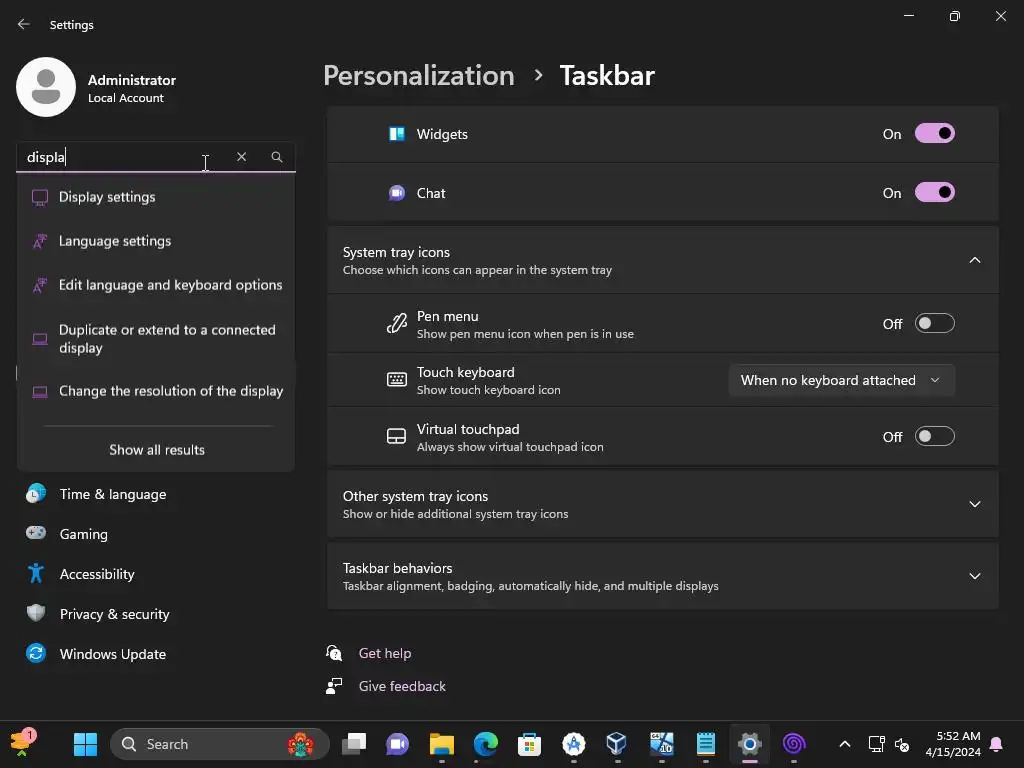
Task: Collapse the System tray icons section
Action: coord(974,260)
